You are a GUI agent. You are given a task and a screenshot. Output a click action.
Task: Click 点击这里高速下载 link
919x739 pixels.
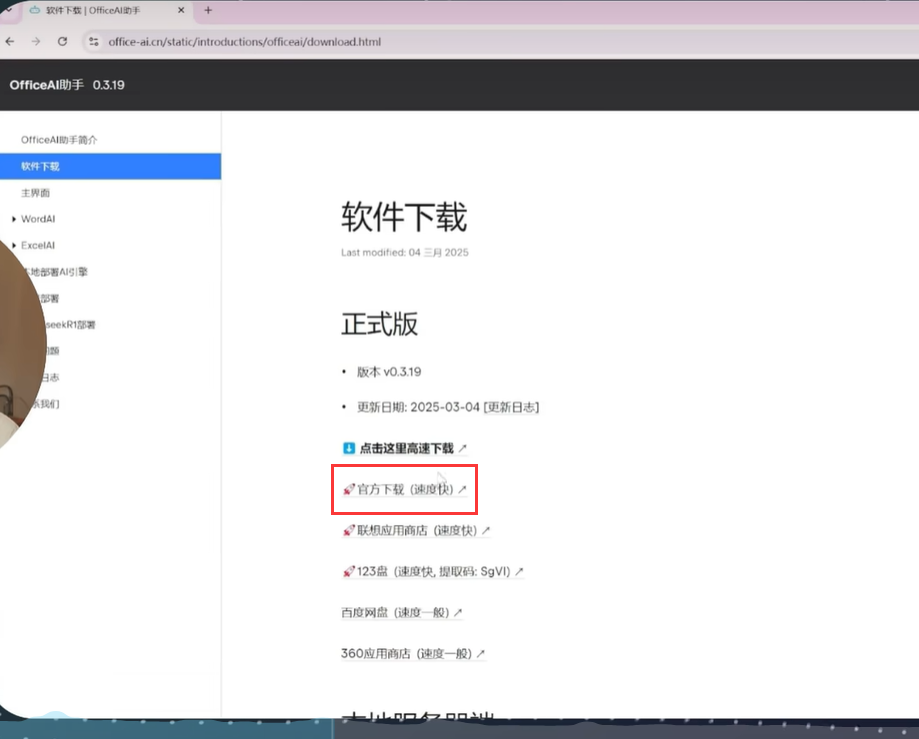[x=404, y=448]
